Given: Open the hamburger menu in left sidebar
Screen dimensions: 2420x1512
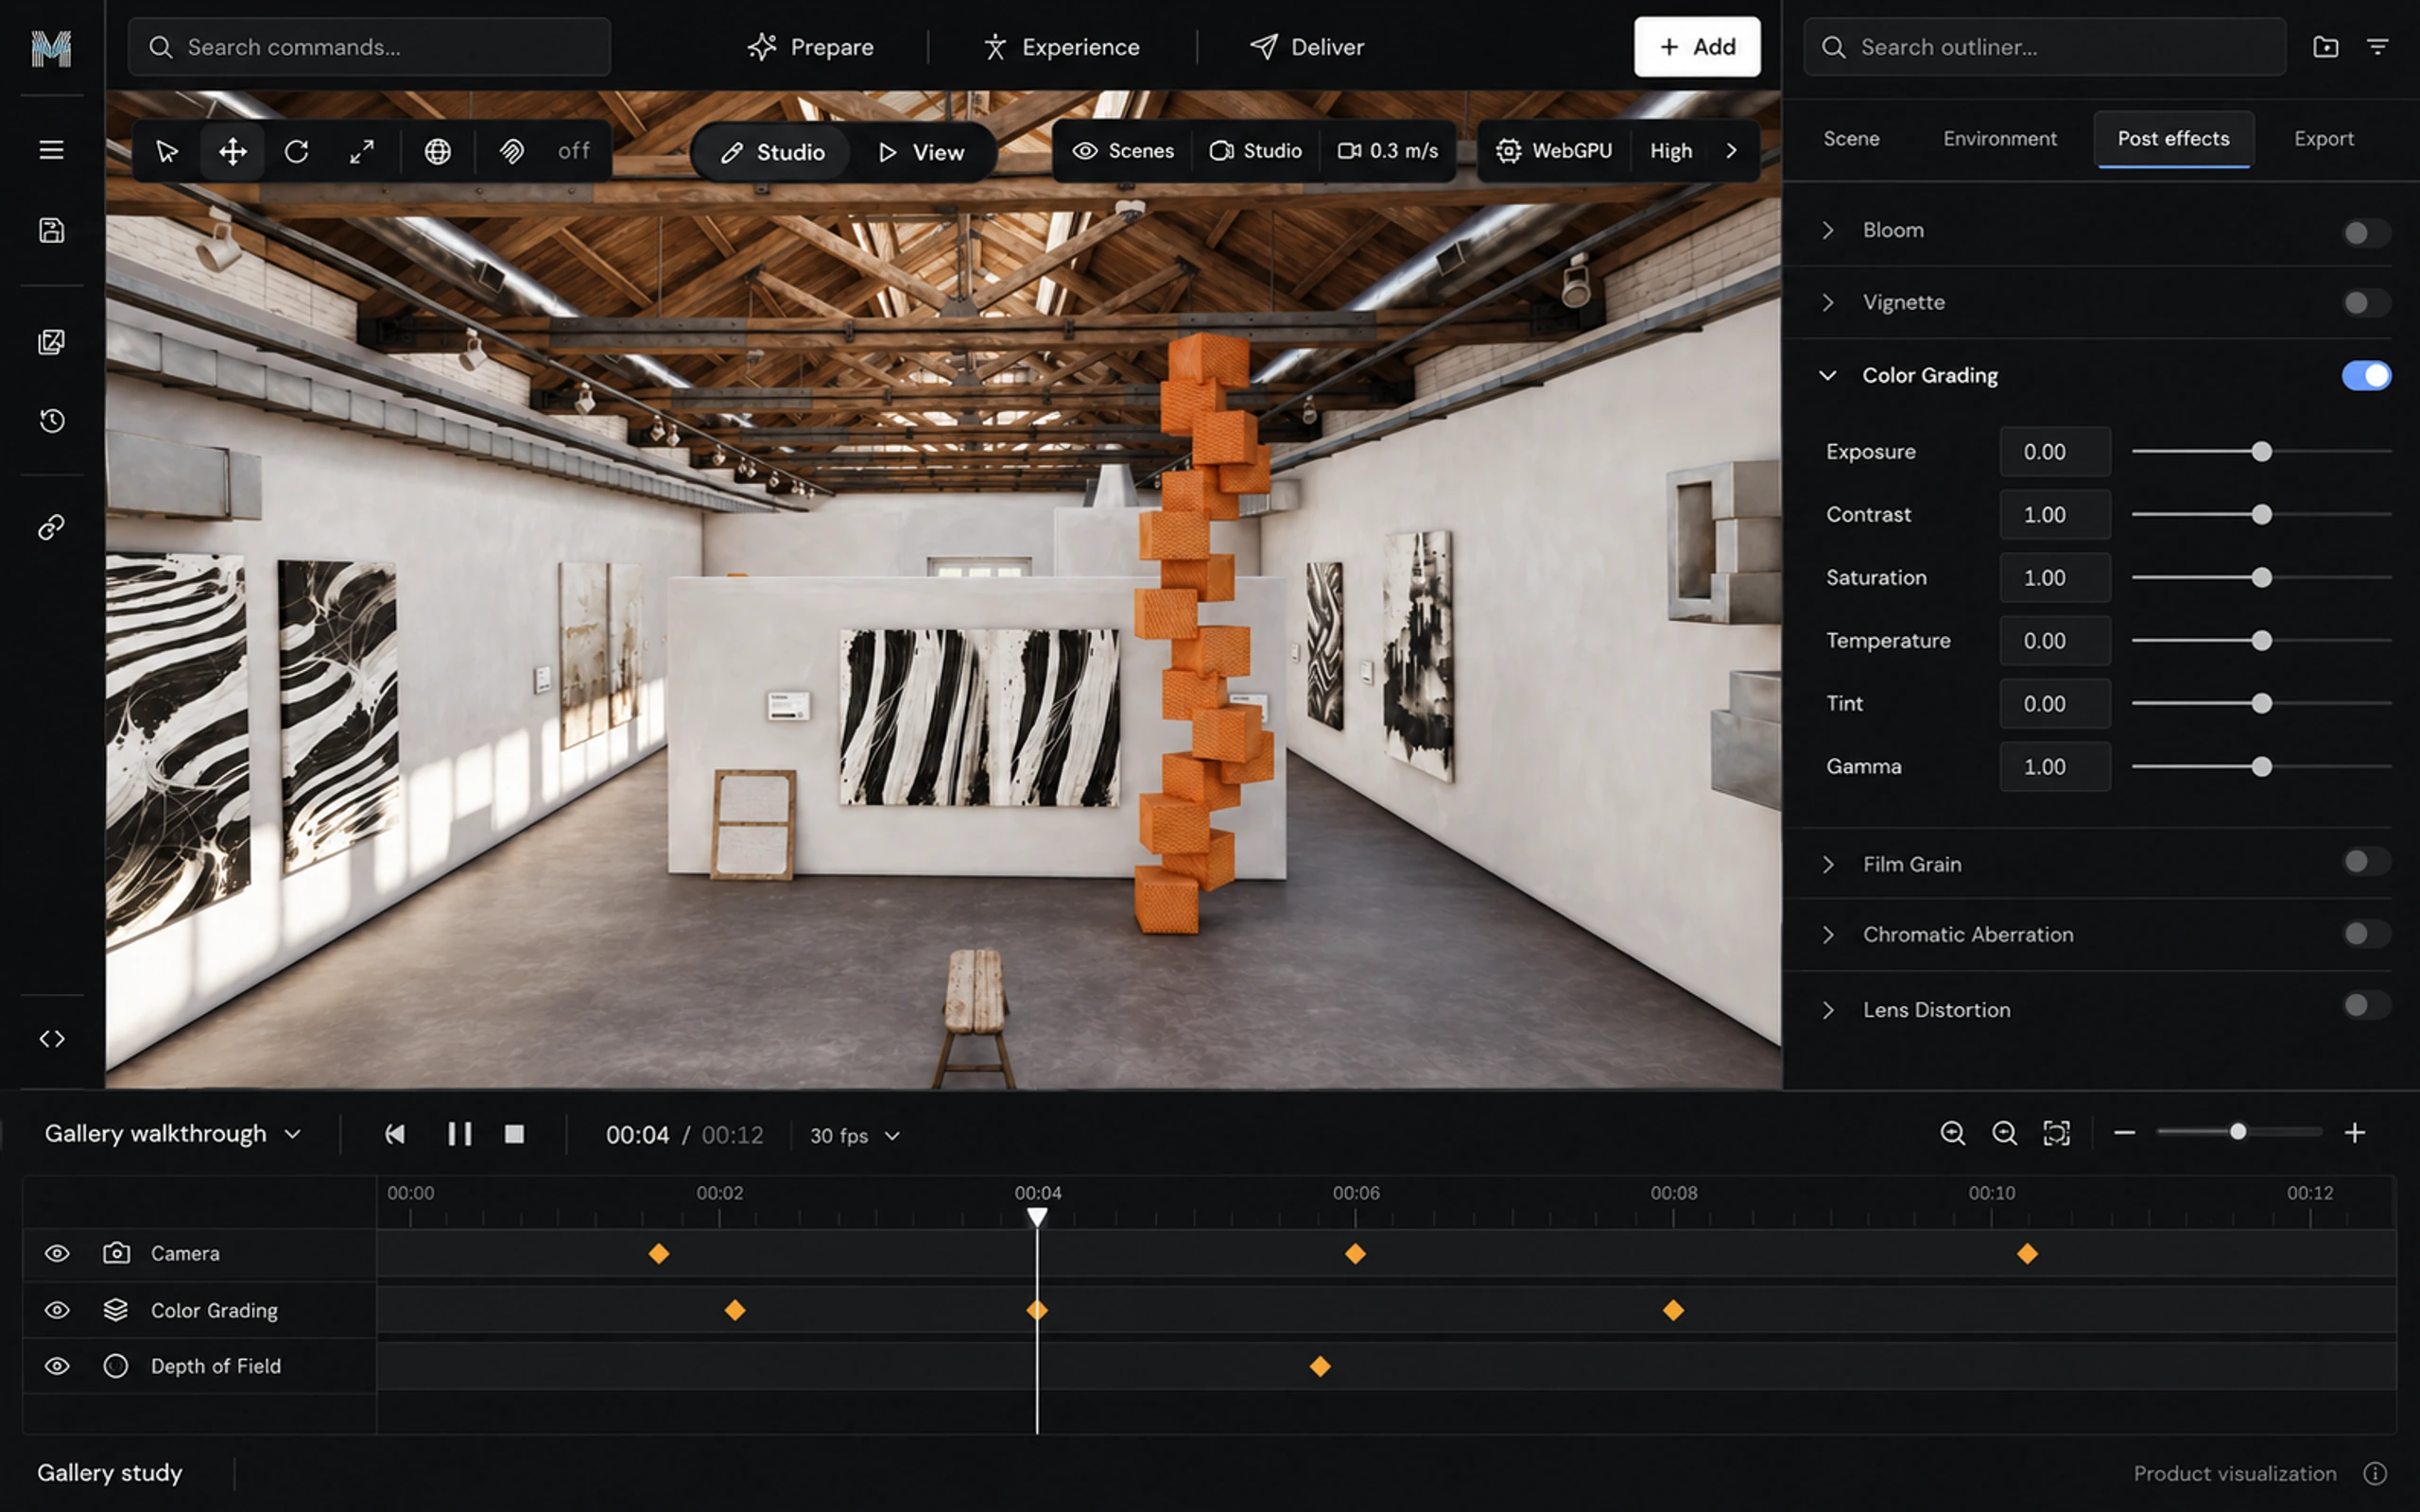Looking at the screenshot, I should tap(51, 150).
